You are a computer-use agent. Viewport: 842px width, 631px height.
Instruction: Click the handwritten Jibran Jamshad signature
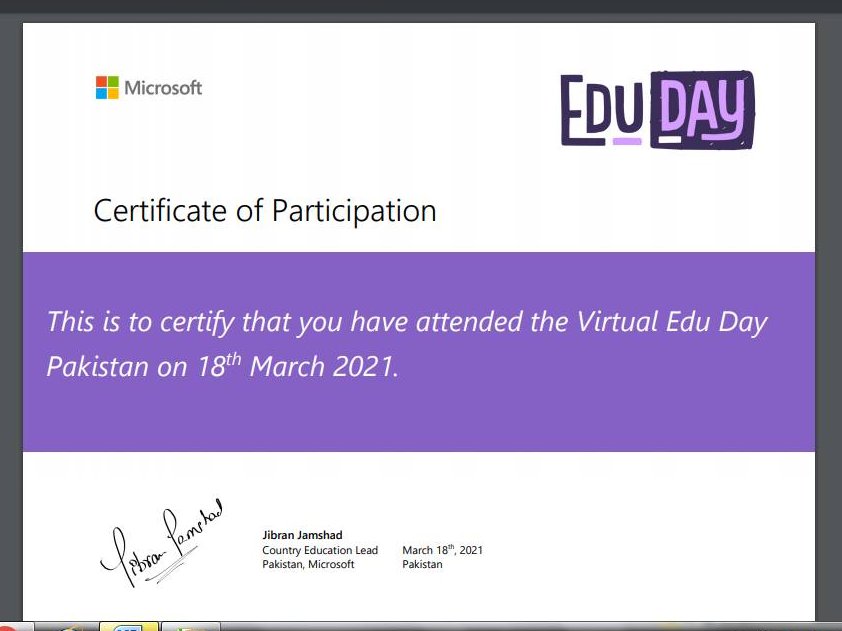(162, 543)
